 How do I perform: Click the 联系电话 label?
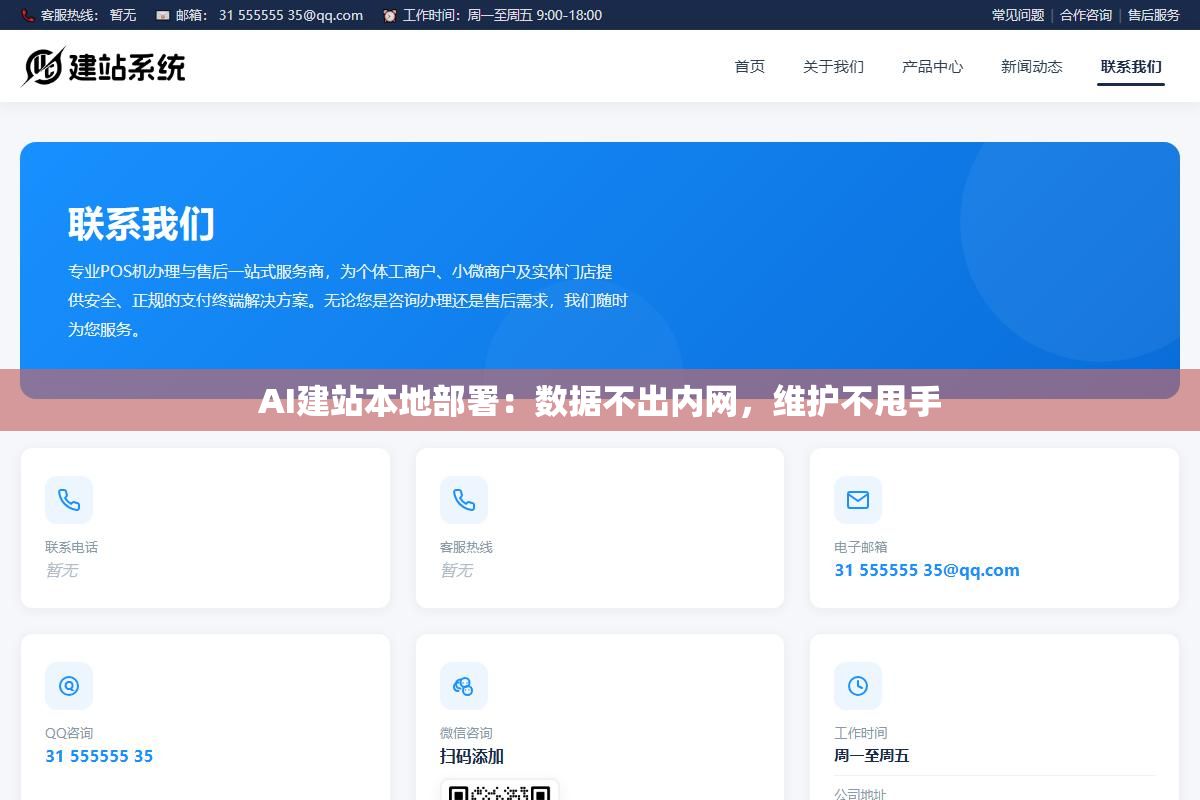pos(71,547)
